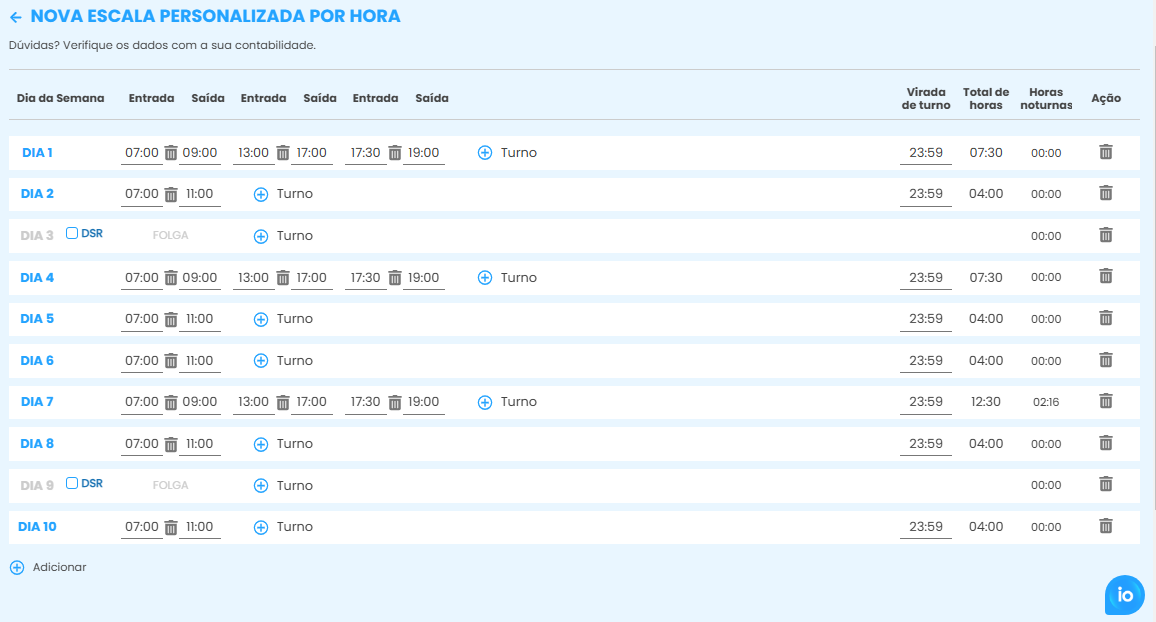Remove DIA 4 third shift 17:30 trash icon
Image resolution: width=1156 pixels, height=622 pixels.
(395, 277)
